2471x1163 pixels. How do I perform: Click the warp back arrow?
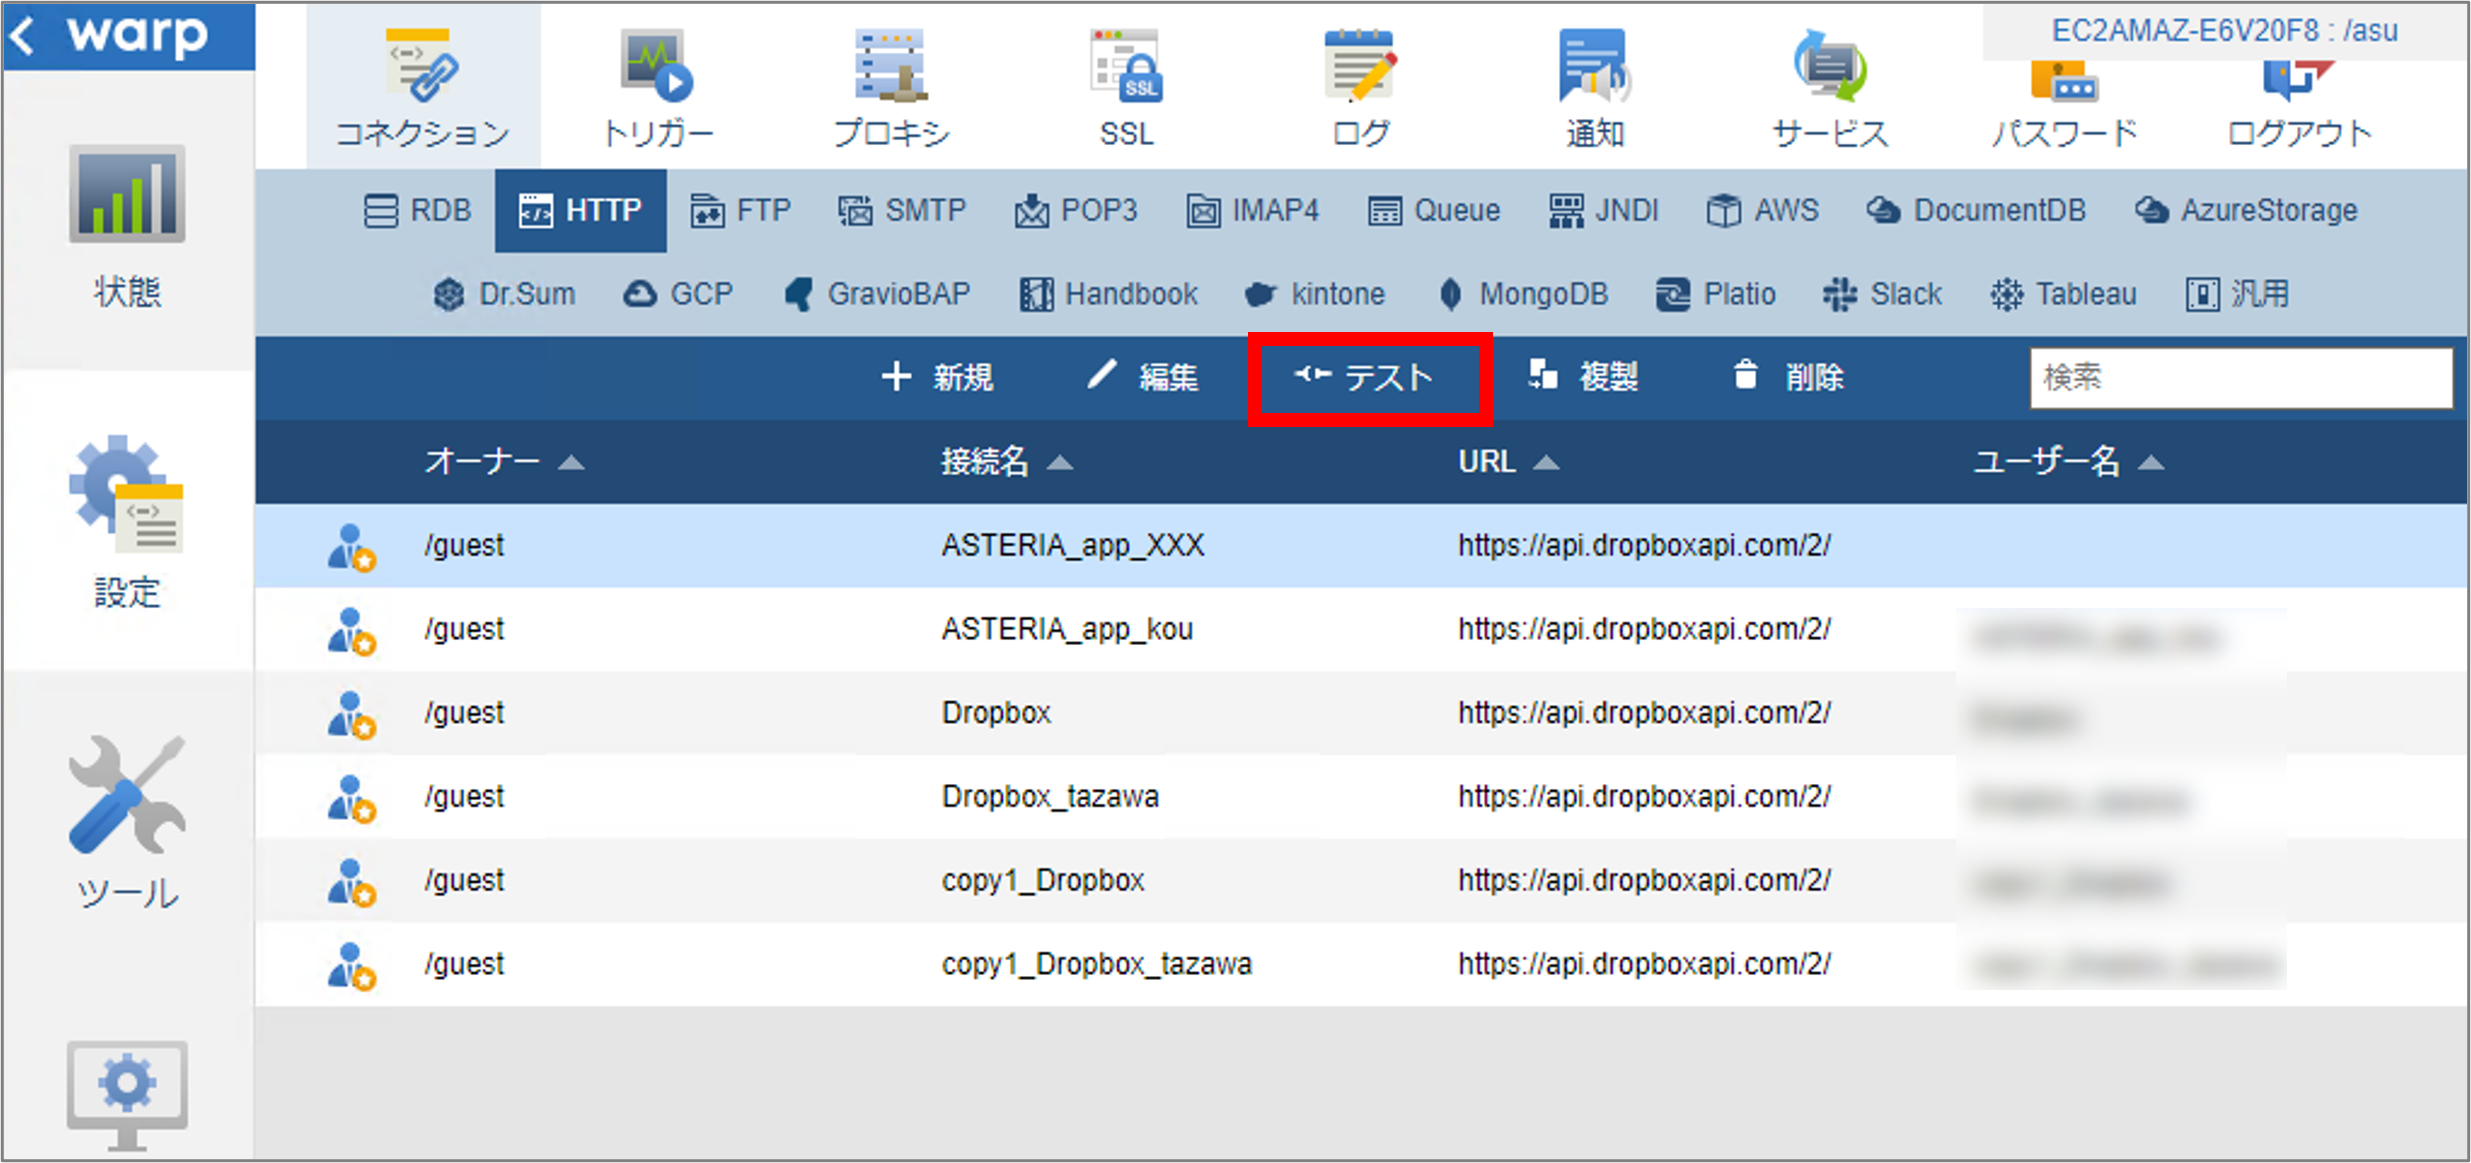click(24, 36)
